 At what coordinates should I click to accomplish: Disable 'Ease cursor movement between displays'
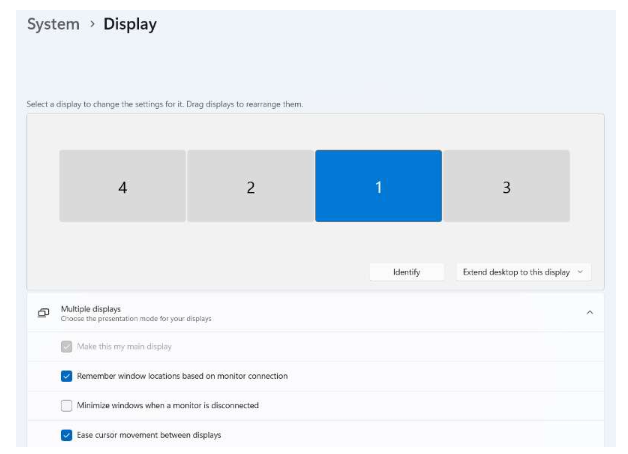point(67,435)
